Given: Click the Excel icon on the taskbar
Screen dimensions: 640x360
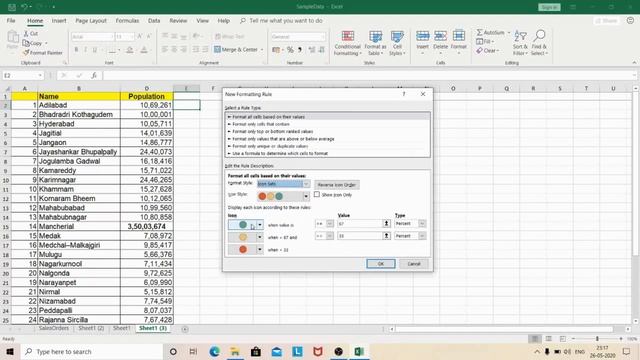Looking at the screenshot, I should pos(359,351).
